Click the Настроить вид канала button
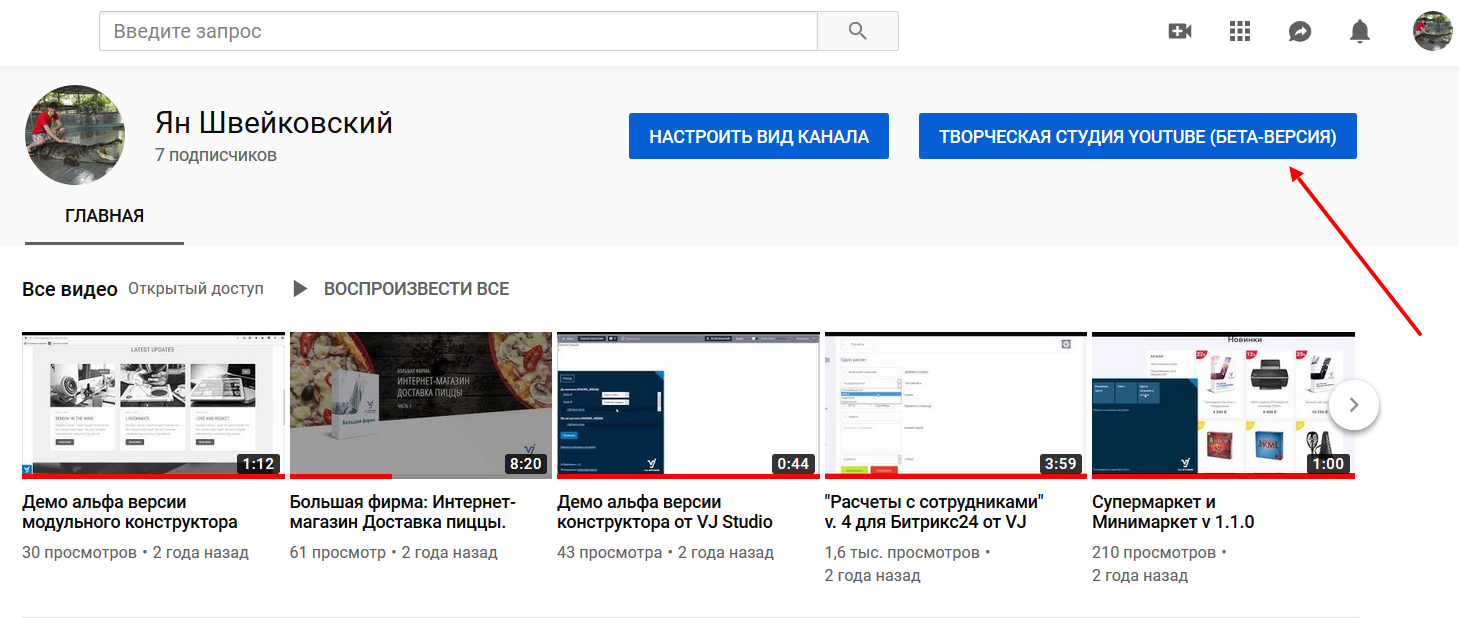 click(x=759, y=136)
